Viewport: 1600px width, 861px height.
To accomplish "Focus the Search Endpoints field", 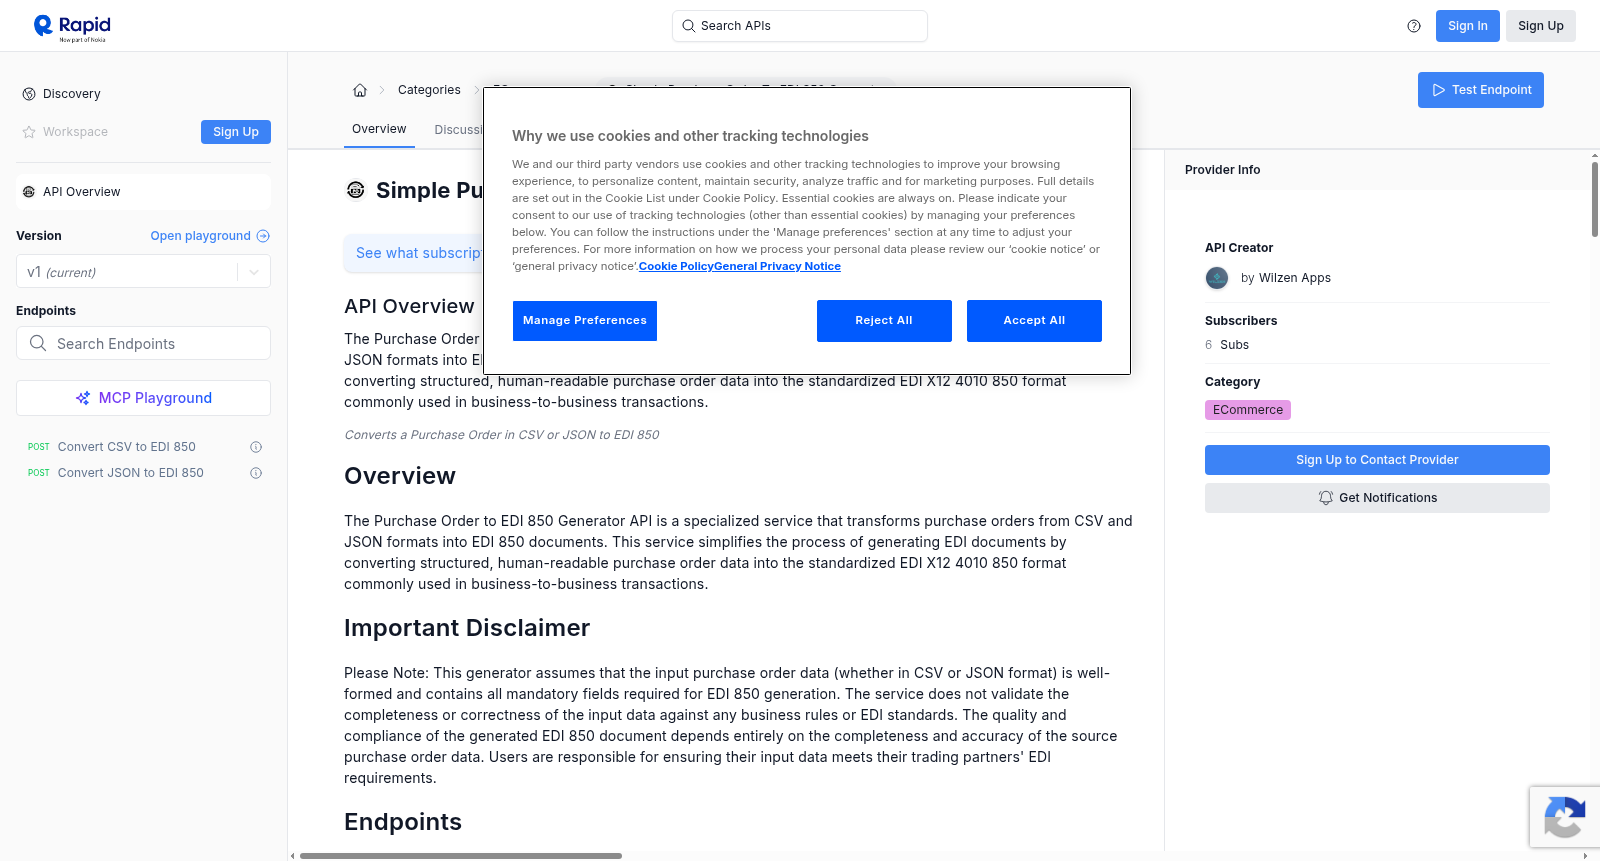I will coord(143,343).
